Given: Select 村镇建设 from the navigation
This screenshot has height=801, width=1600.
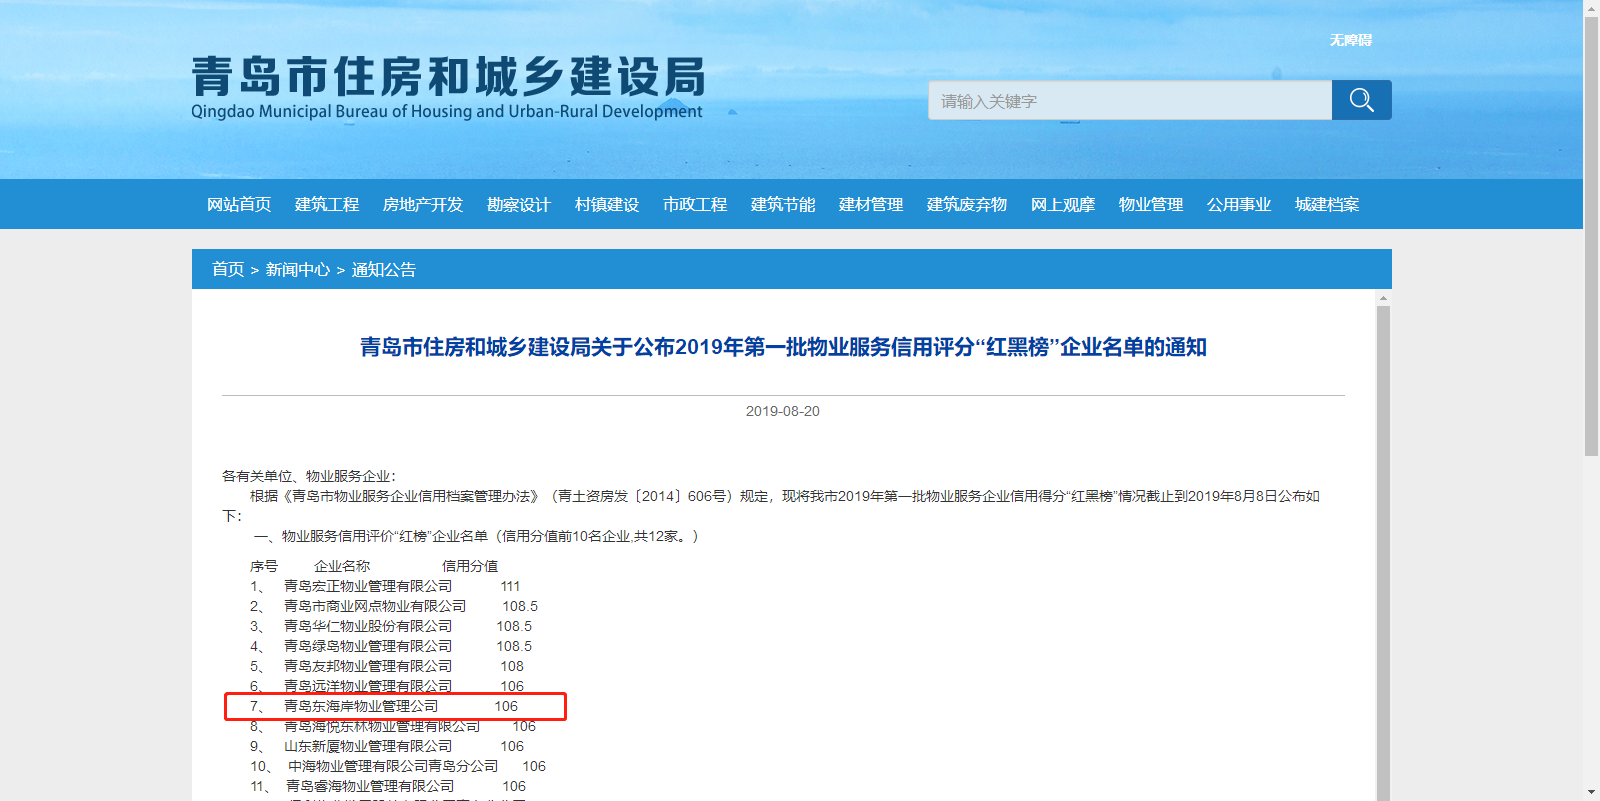Looking at the screenshot, I should pos(607,205).
